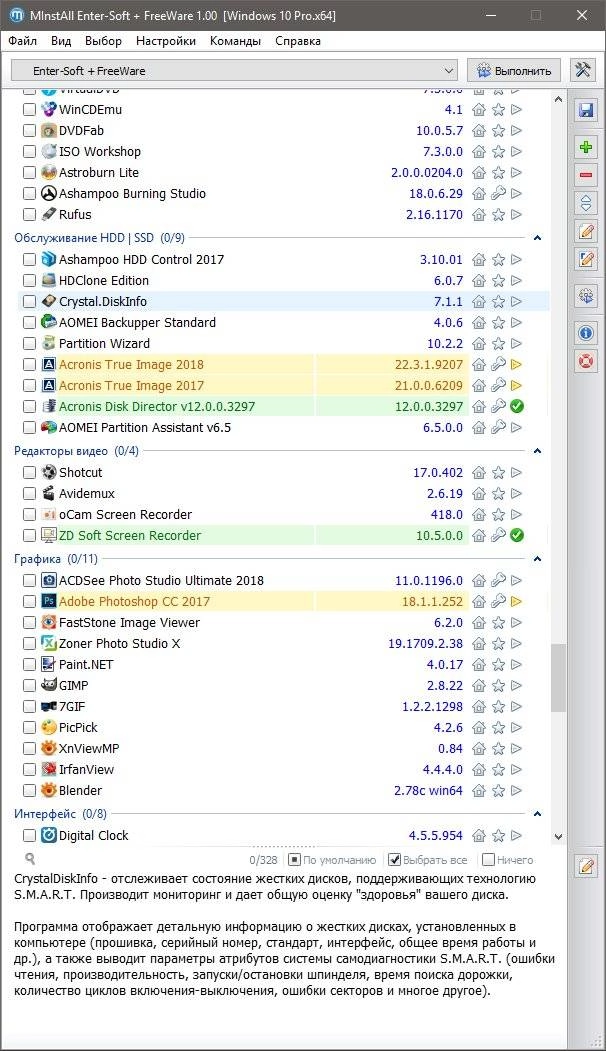Collapse the Графика group
This screenshot has width=606, height=1051.
537,559
